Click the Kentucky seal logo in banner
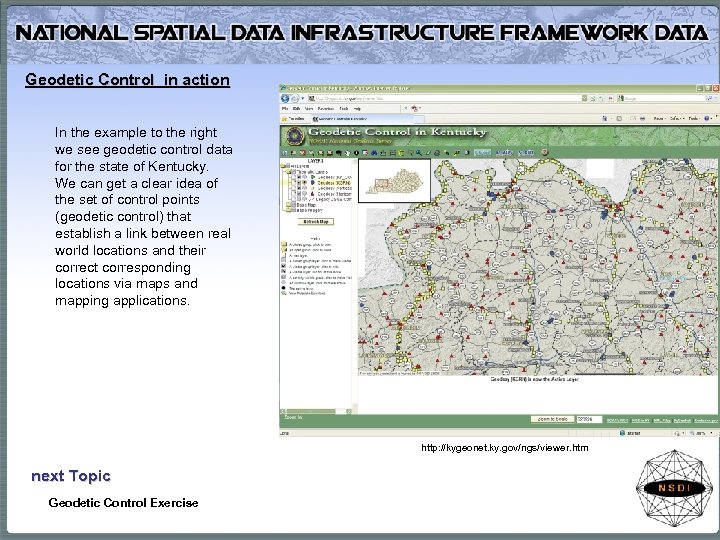 [295, 136]
